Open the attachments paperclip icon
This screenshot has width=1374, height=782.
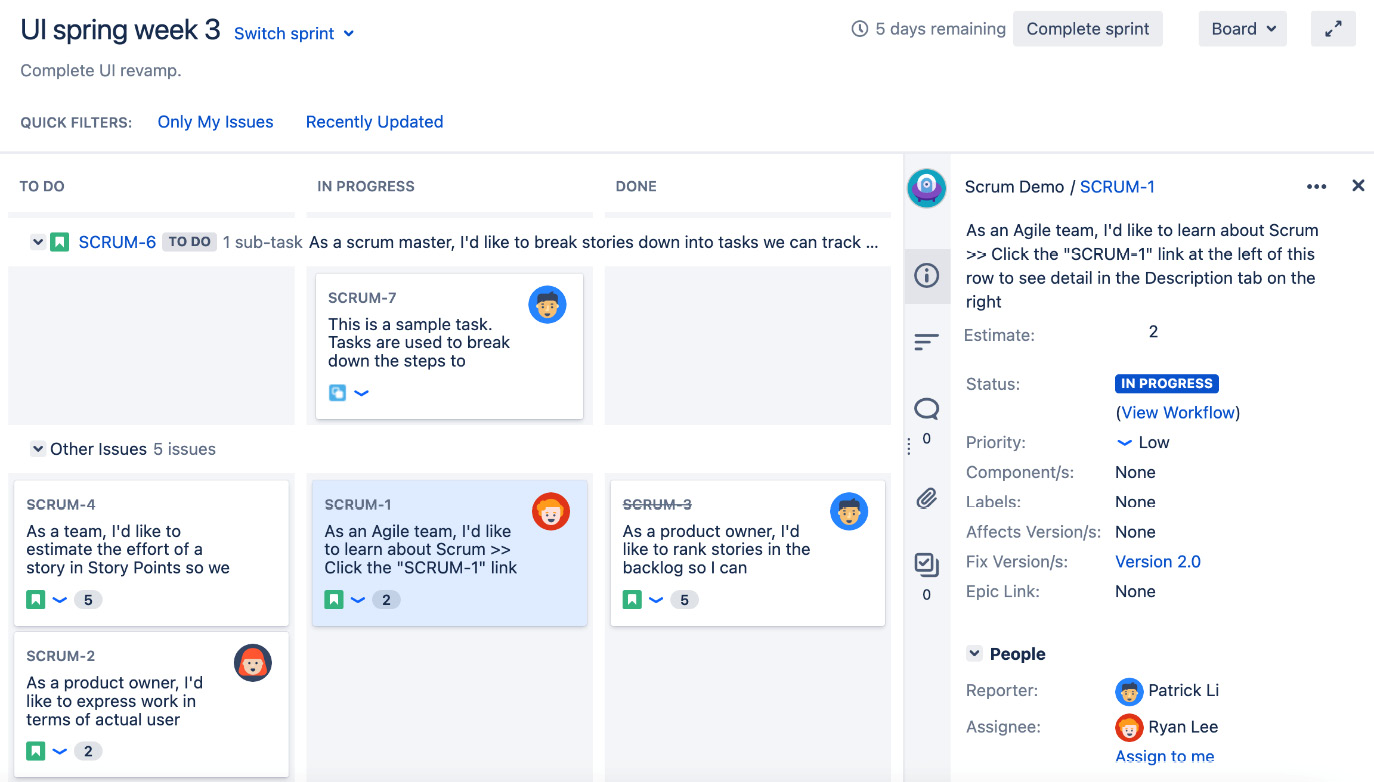tap(926, 498)
